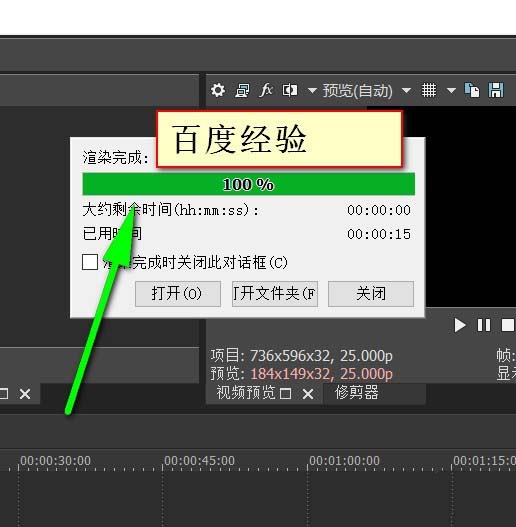Play the preview video
Image resolution: width=516 pixels, height=527 pixels.
(460, 325)
